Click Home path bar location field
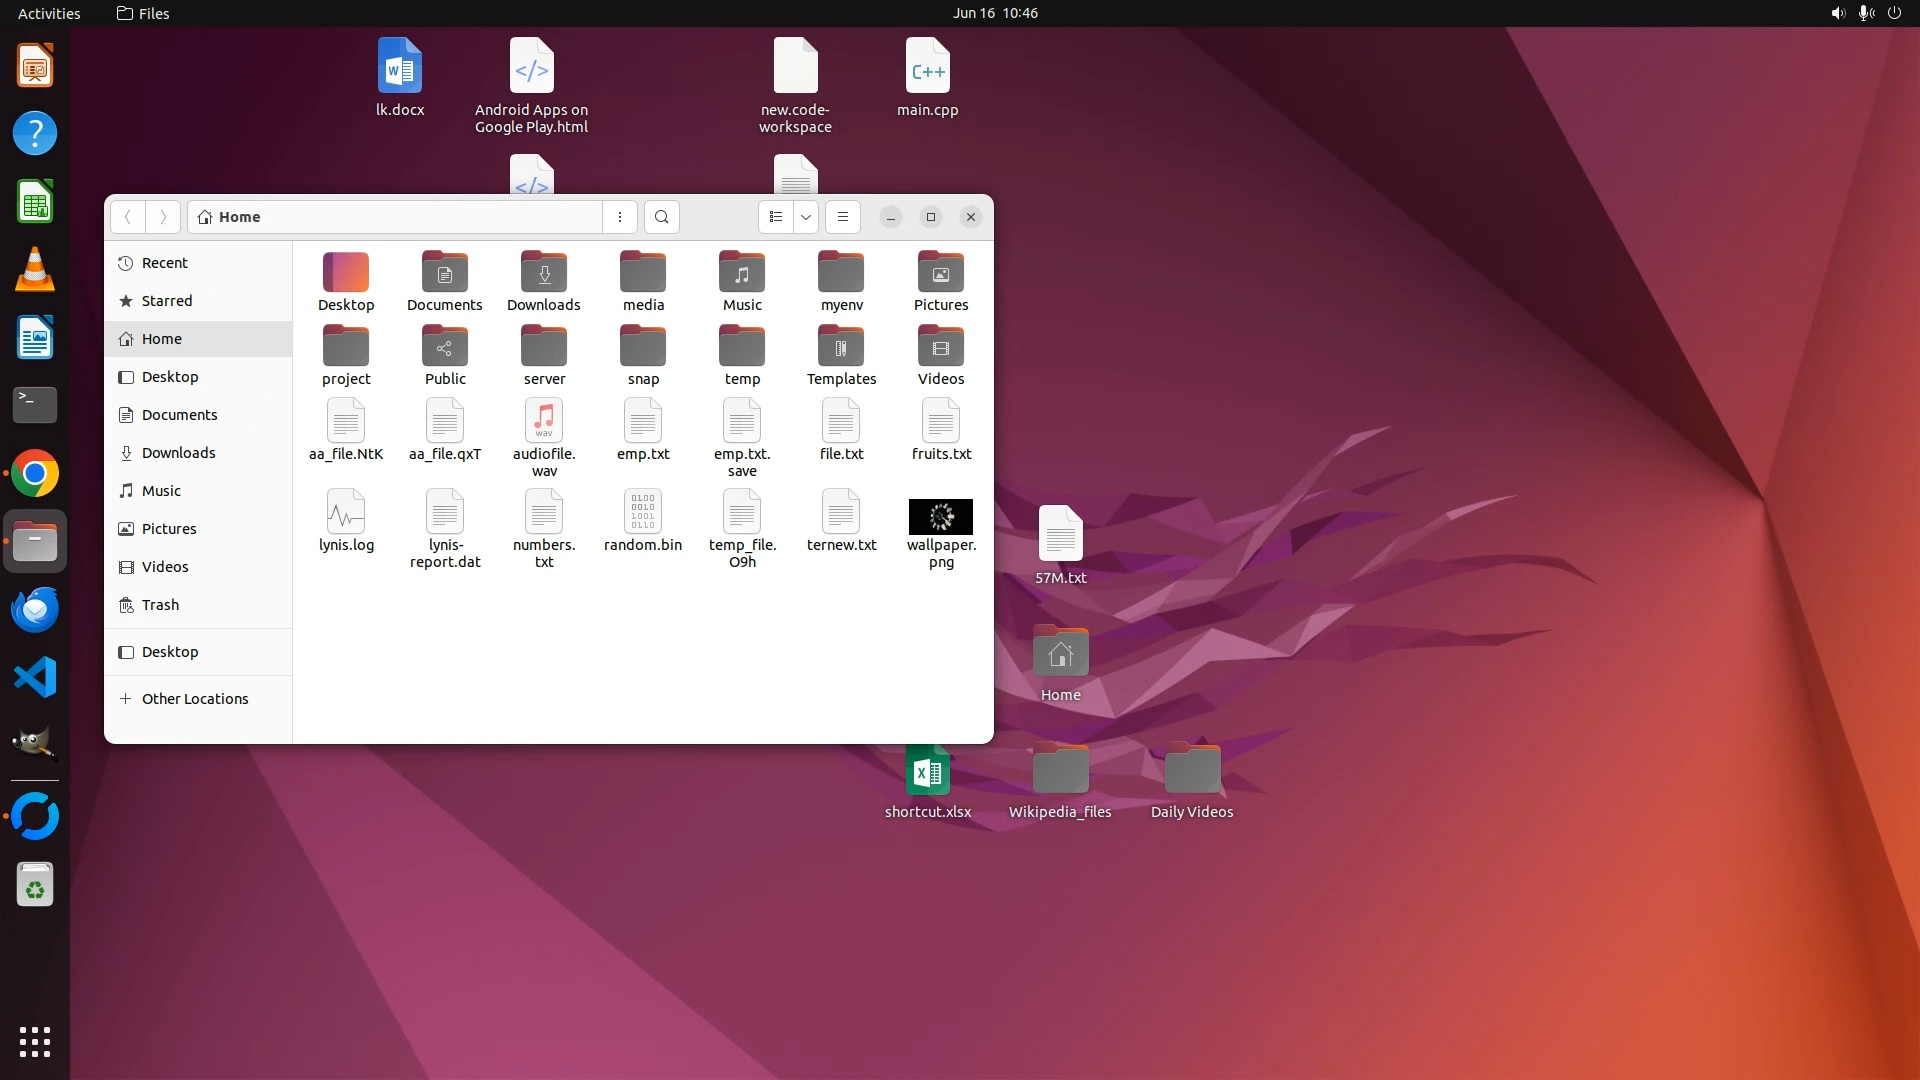This screenshot has height=1080, width=1920. pyautogui.click(x=400, y=217)
